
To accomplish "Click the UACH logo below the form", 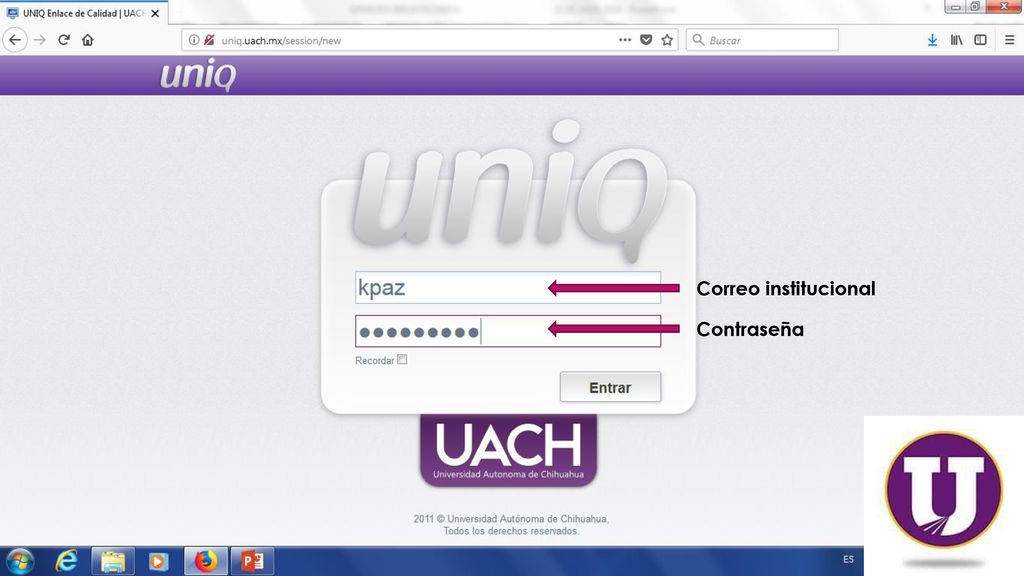I will pyautogui.click(x=508, y=451).
